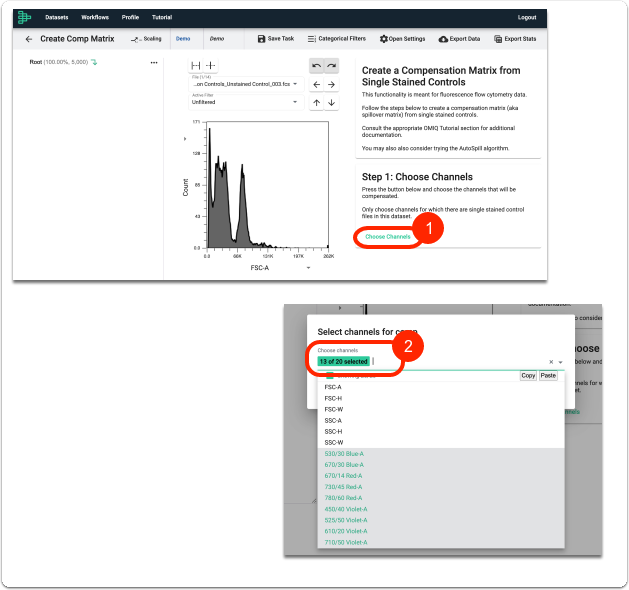Click the Export Data label

pos(465,39)
